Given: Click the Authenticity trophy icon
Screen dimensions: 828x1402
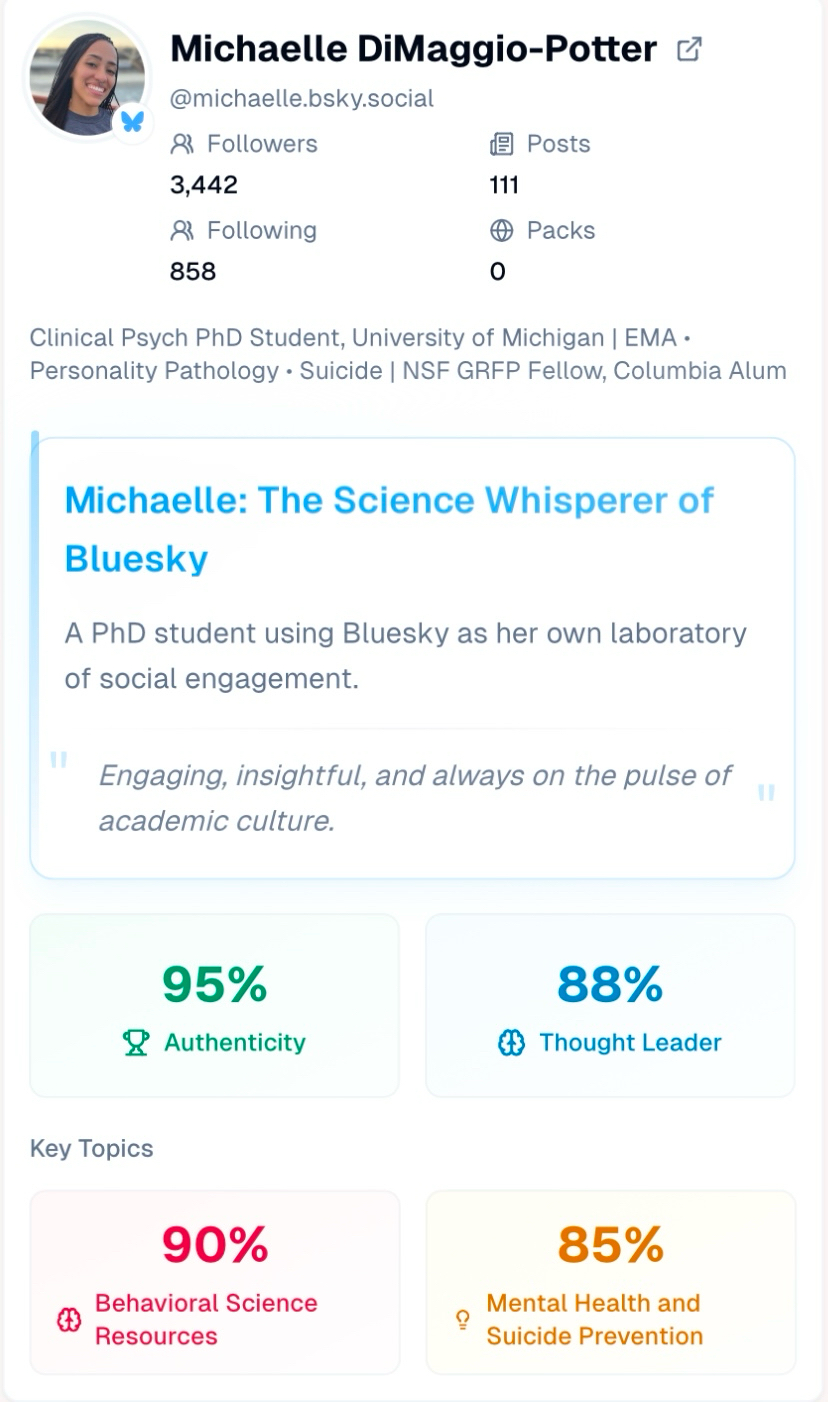Looking at the screenshot, I should click(x=135, y=1043).
